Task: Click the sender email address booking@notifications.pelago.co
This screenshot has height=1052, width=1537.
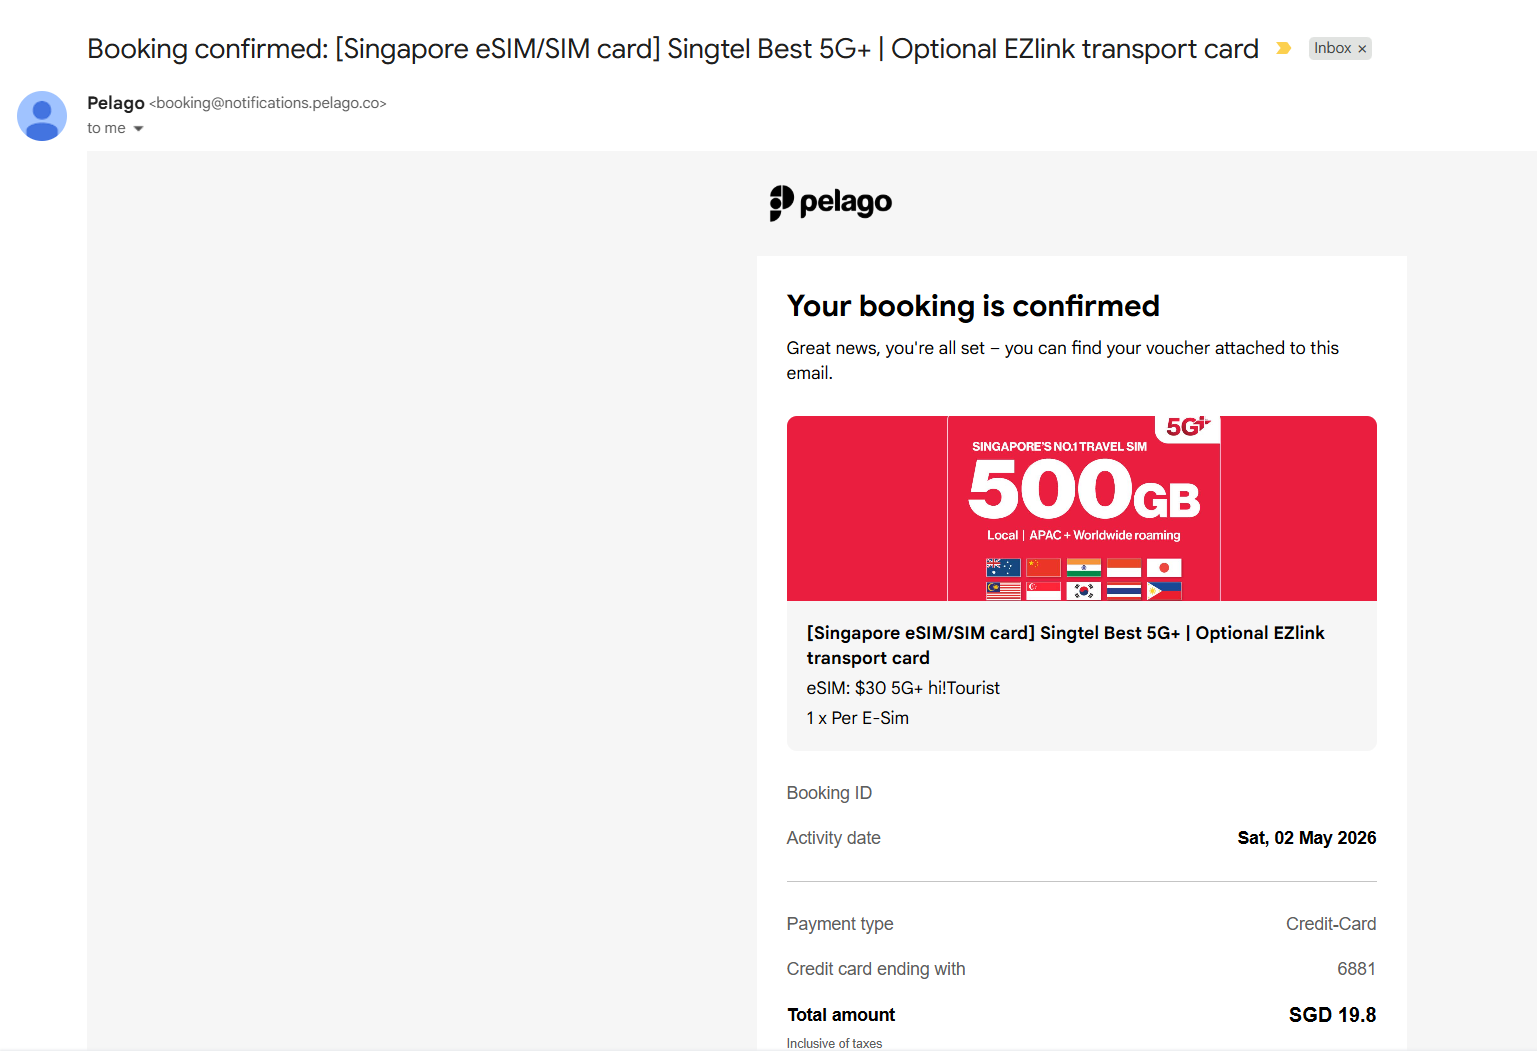Action: click(268, 103)
